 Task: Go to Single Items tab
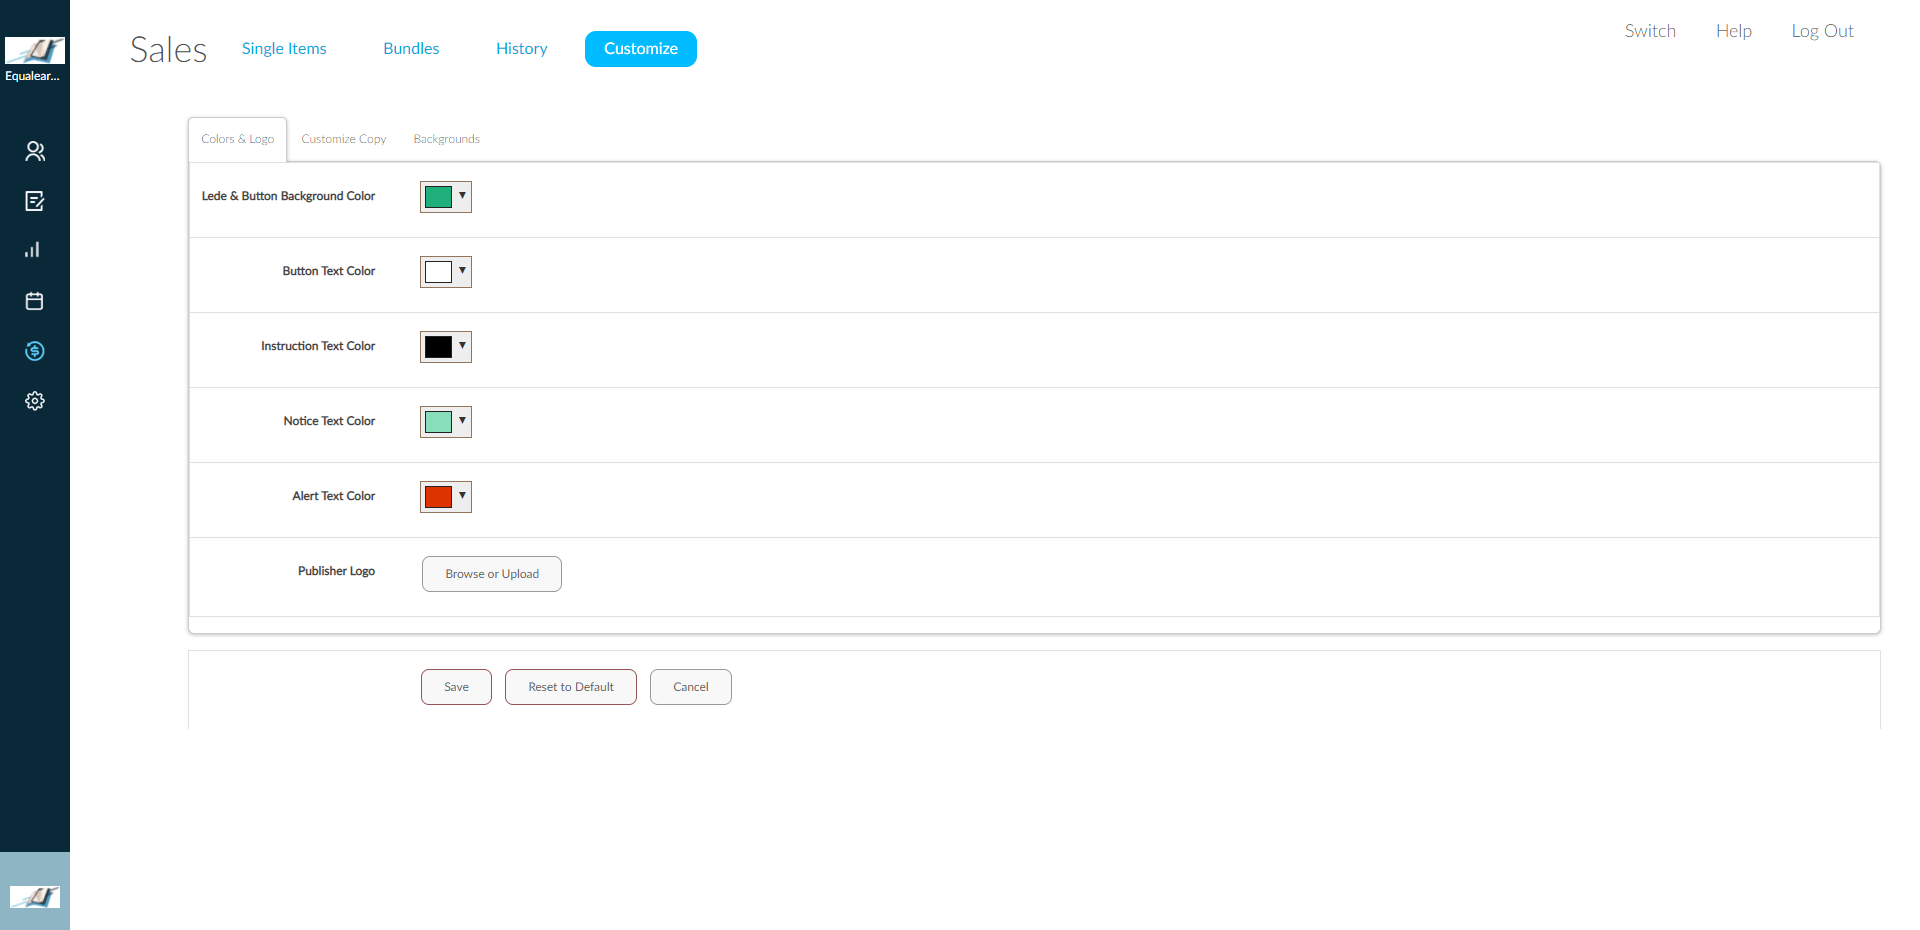(x=284, y=48)
